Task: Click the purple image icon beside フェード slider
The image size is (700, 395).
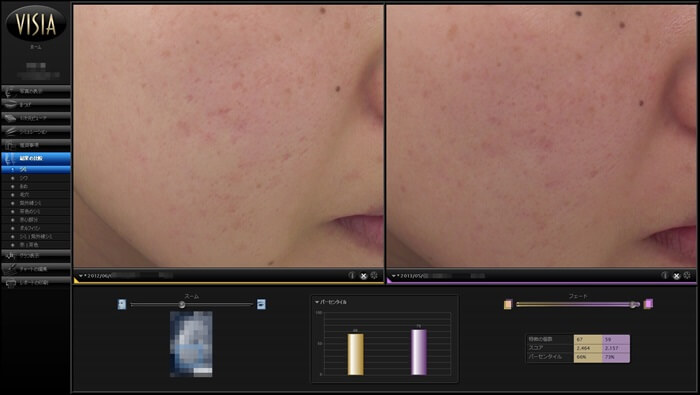Action: [x=648, y=304]
